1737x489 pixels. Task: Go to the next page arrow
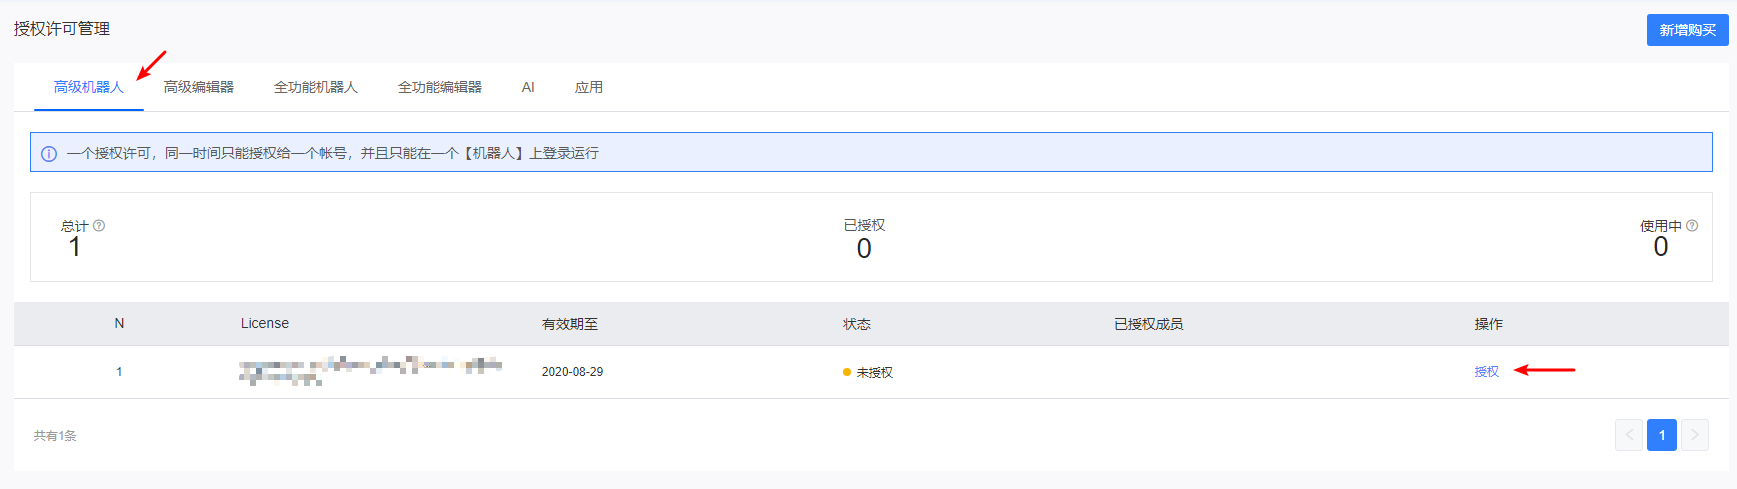pos(1695,435)
